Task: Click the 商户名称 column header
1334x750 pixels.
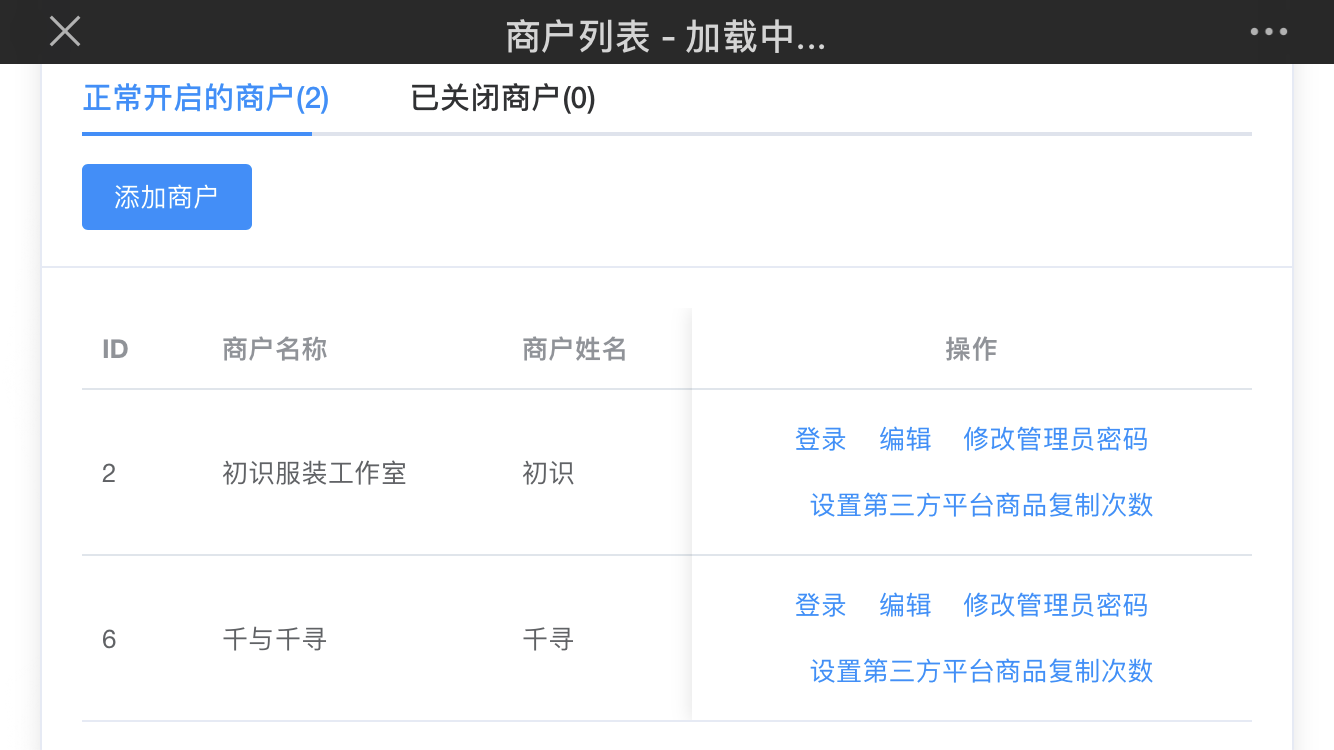Action: (x=275, y=349)
